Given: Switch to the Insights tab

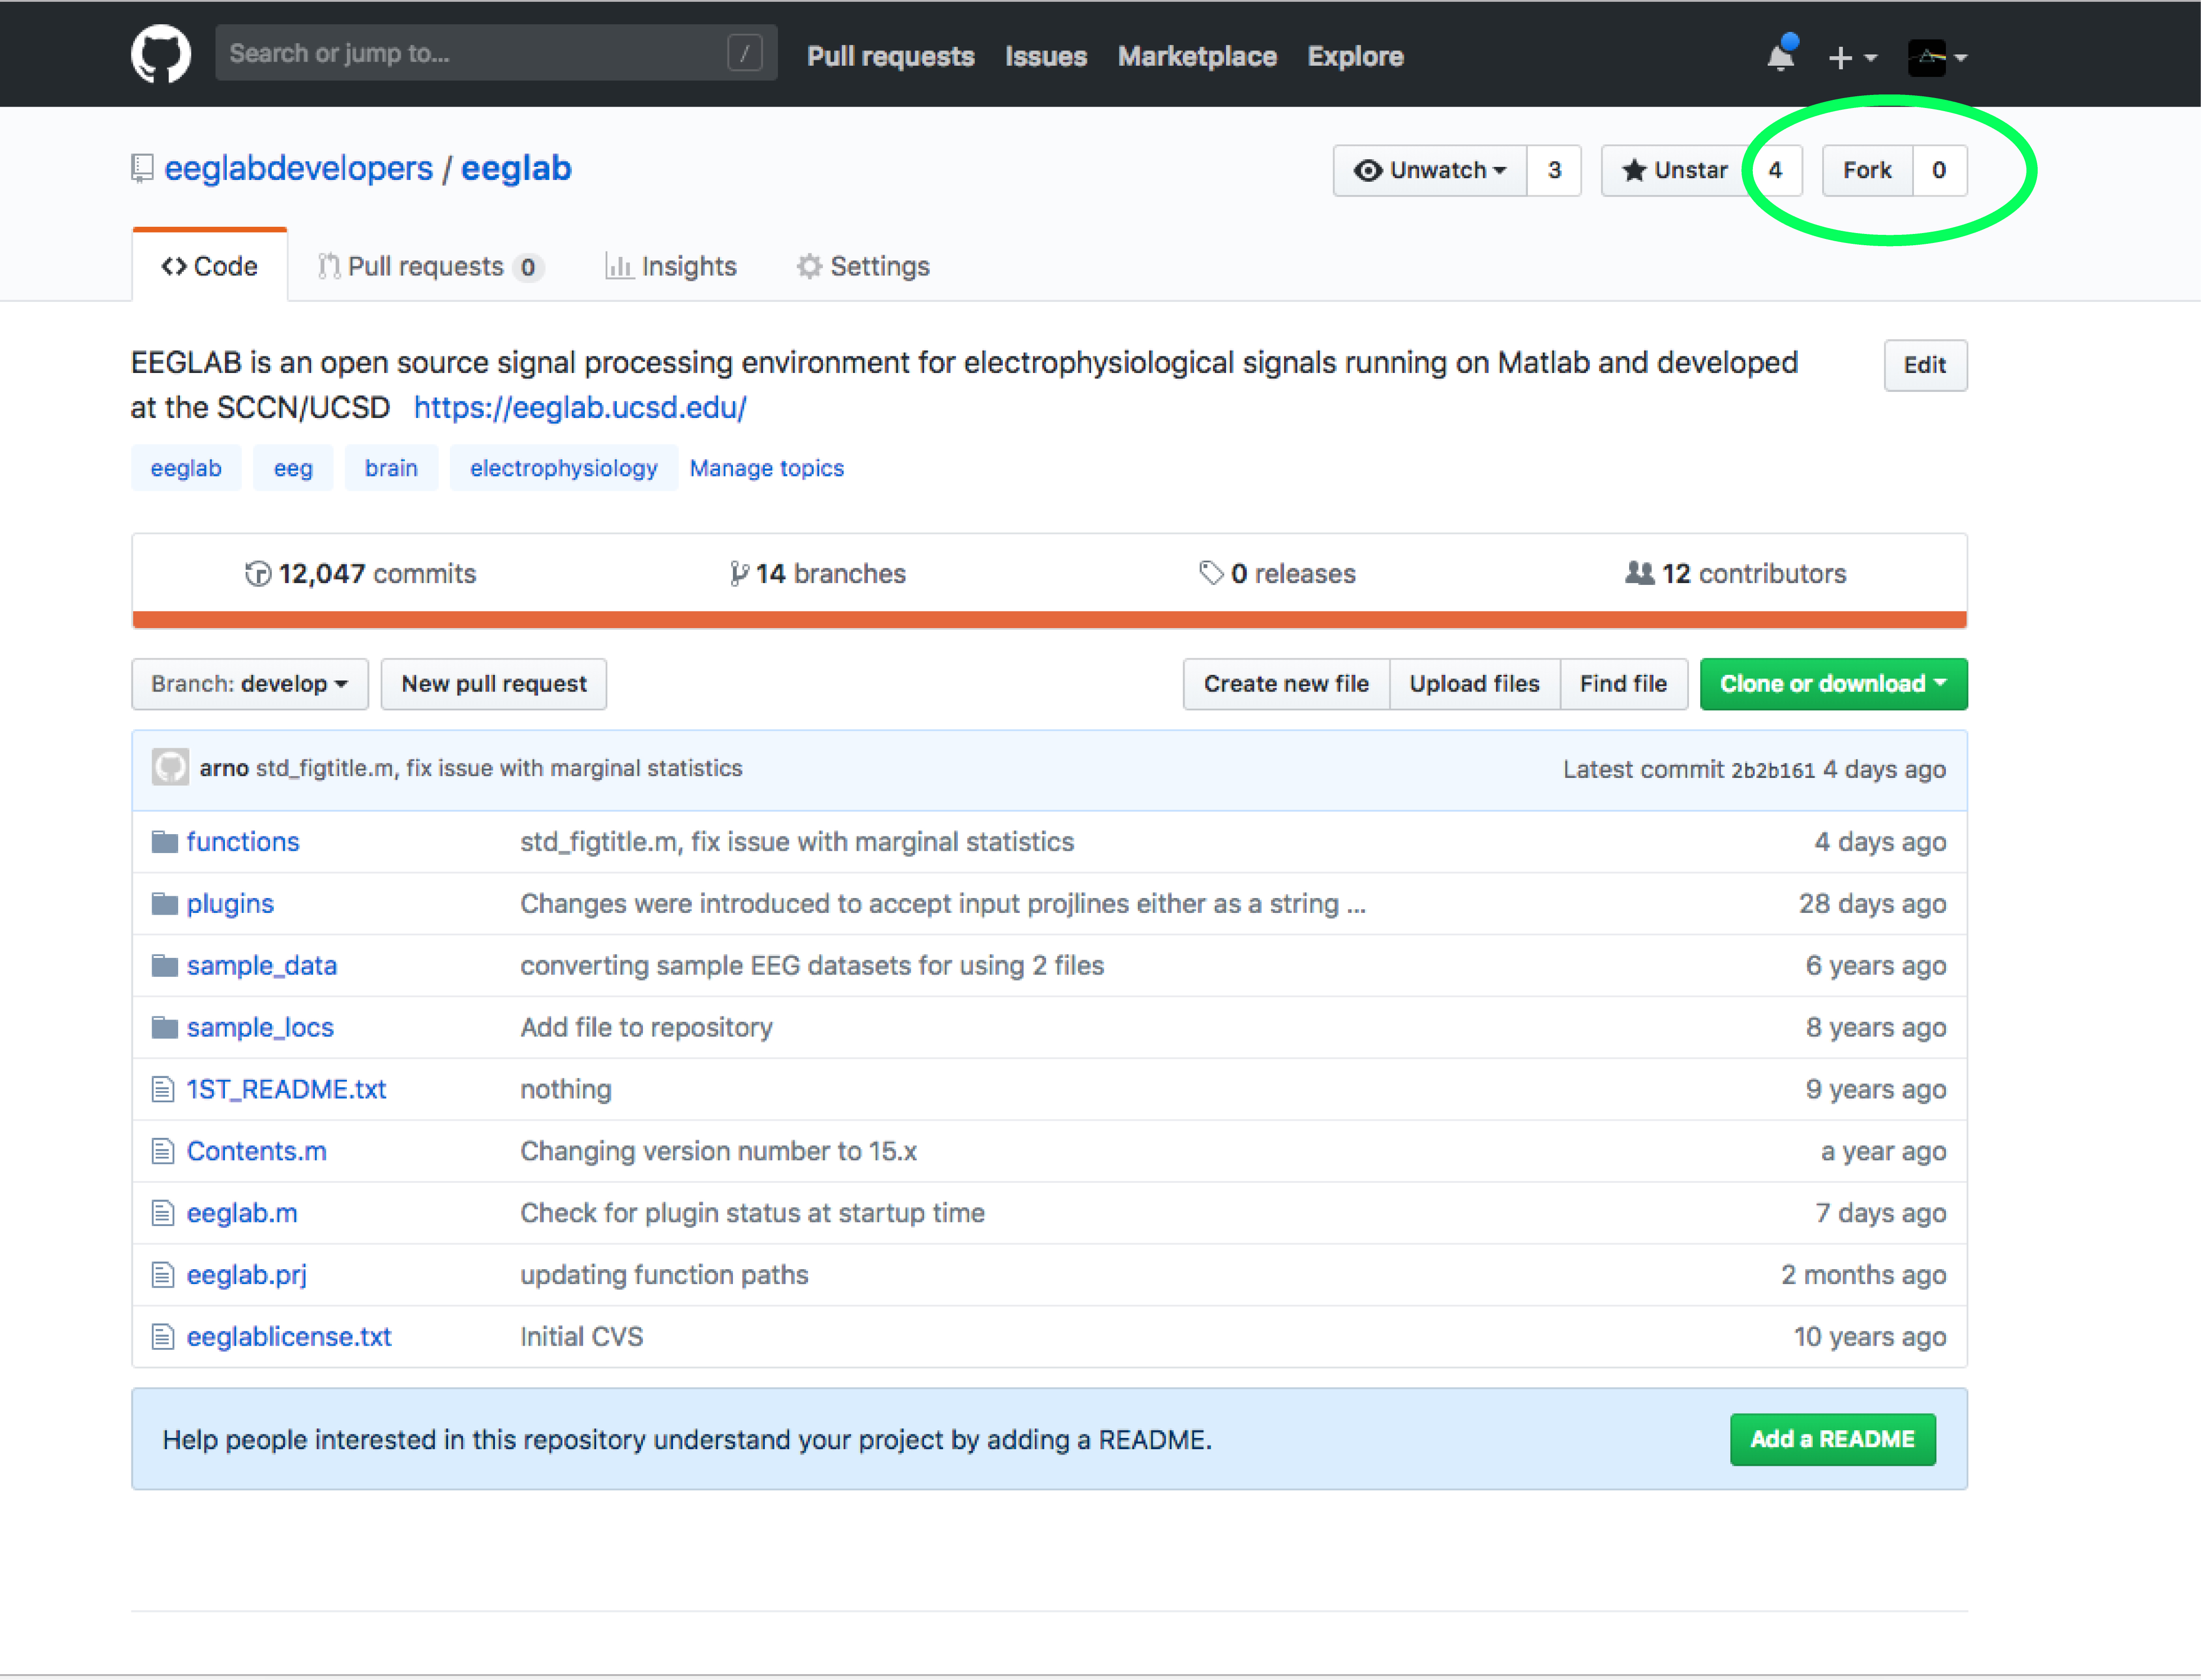Looking at the screenshot, I should [x=671, y=266].
